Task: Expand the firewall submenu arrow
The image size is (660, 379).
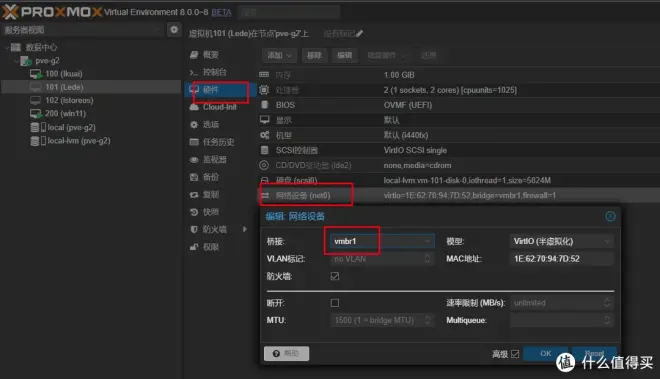Action: [x=245, y=229]
